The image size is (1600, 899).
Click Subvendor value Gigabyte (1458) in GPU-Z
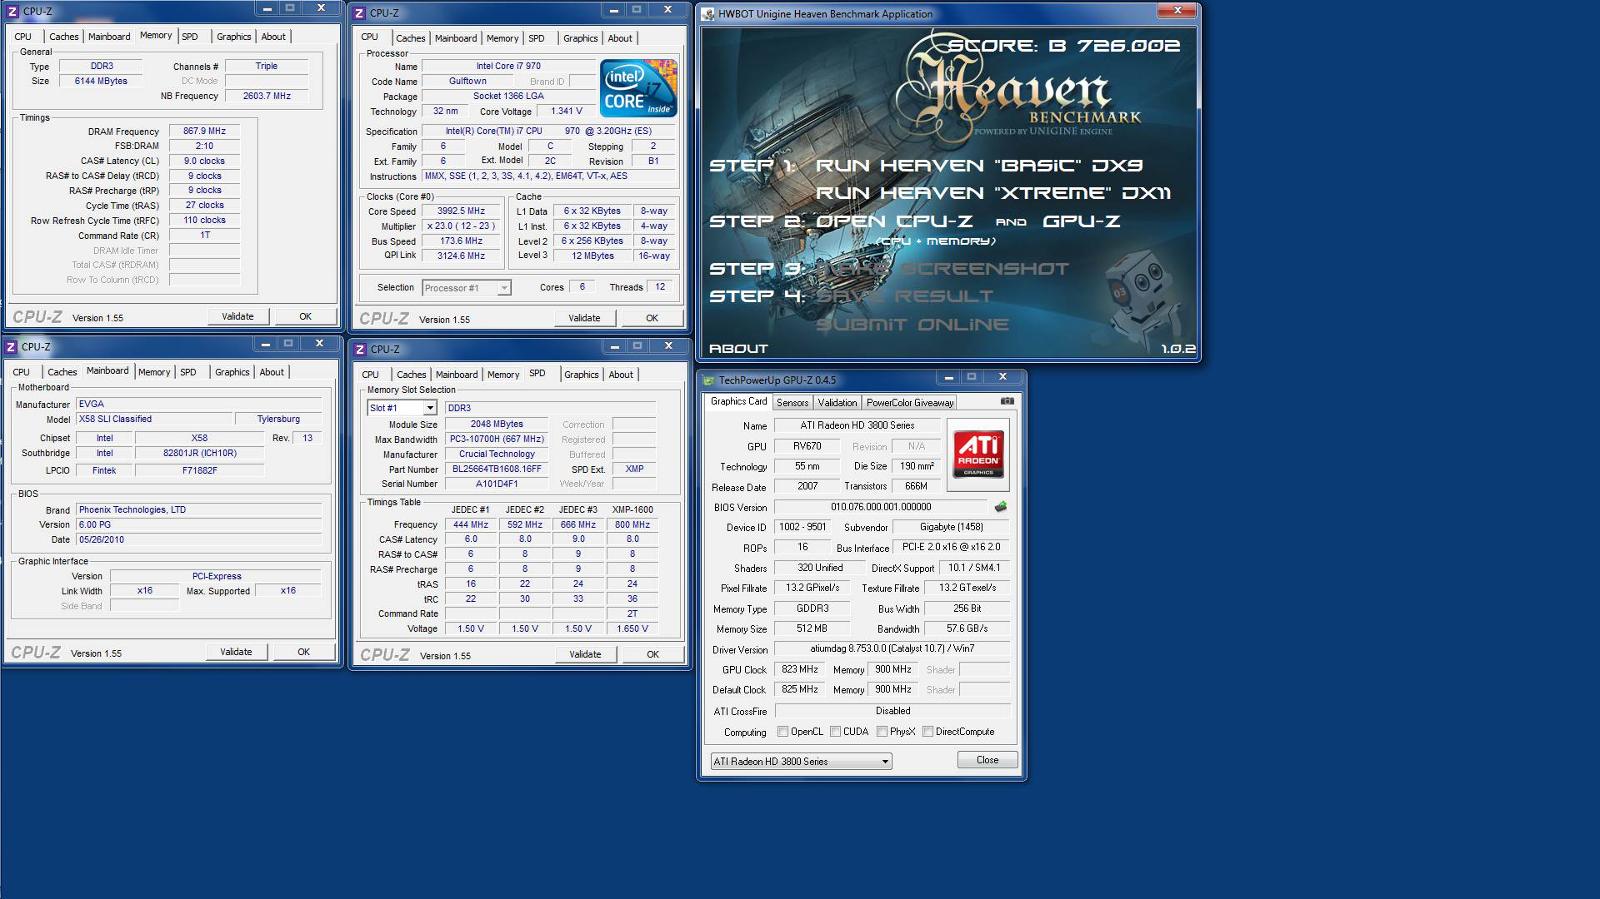coord(951,527)
